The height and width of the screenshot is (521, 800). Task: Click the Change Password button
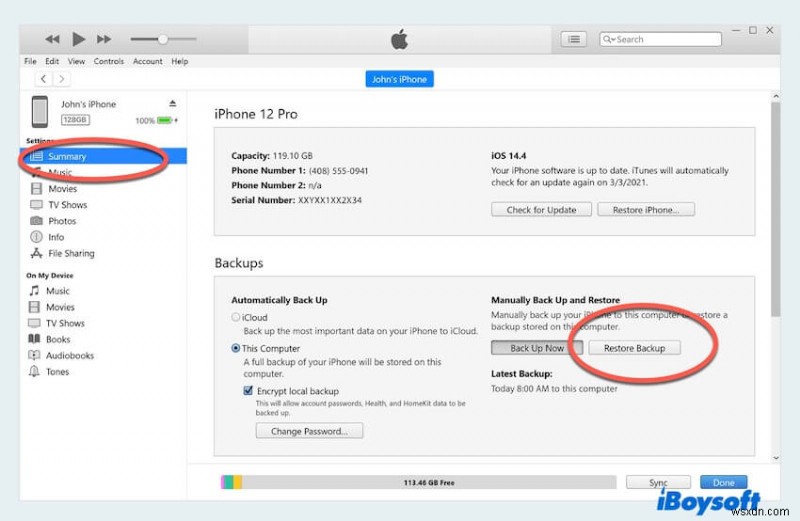[x=309, y=431]
